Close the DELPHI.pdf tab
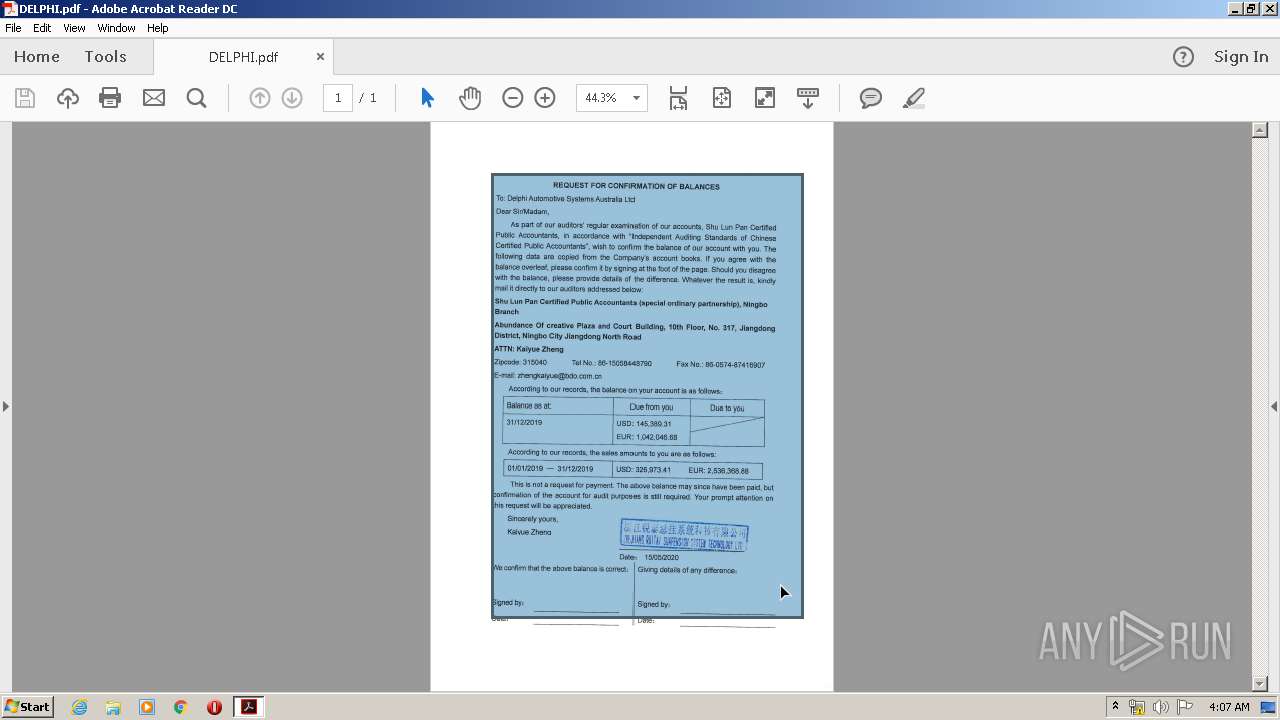The width and height of the screenshot is (1280, 720). pos(320,57)
